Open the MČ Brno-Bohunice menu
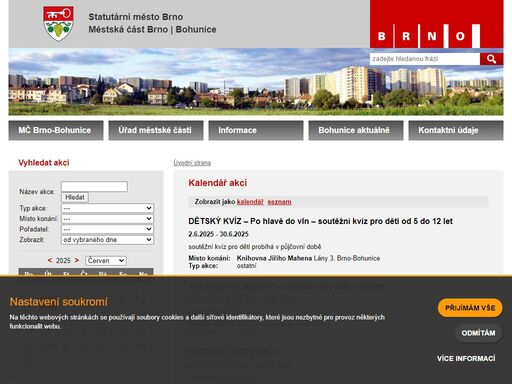This screenshot has width=512, height=384. click(x=56, y=130)
